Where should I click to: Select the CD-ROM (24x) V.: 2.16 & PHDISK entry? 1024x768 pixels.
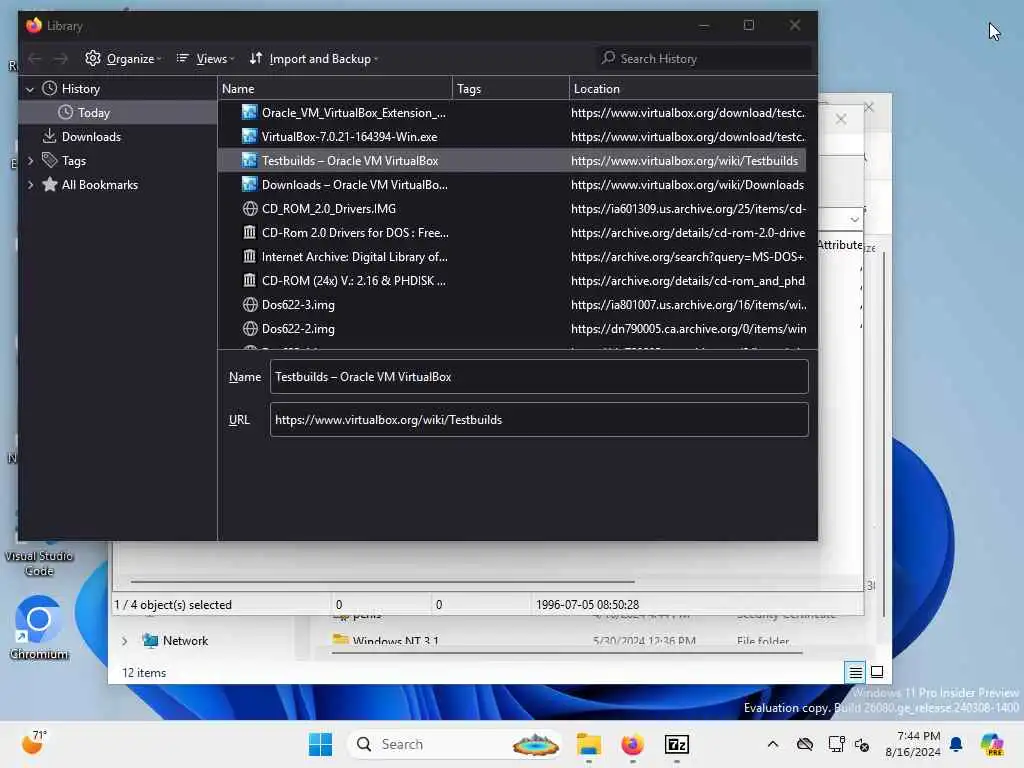pyautogui.click(x=512, y=281)
